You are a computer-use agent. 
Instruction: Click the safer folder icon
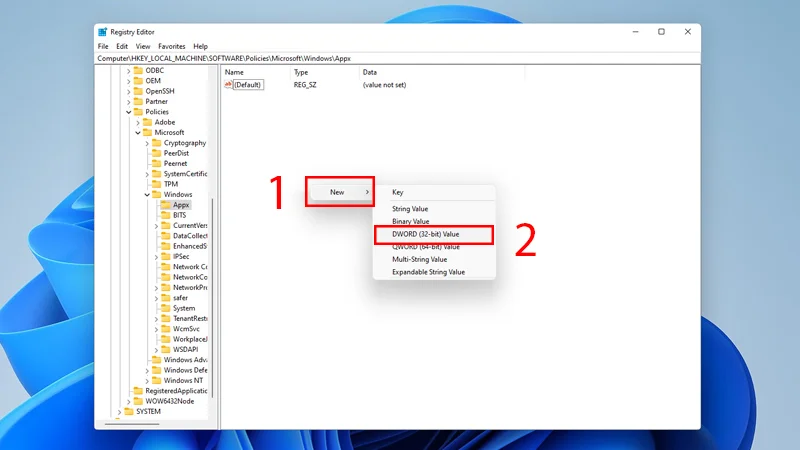[166, 298]
